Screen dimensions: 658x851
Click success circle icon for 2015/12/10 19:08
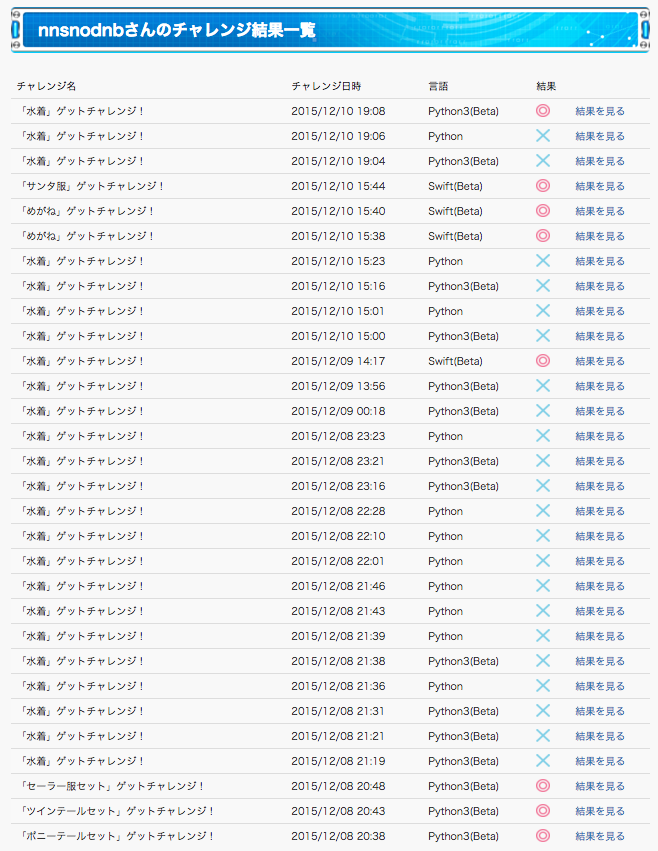[543, 111]
